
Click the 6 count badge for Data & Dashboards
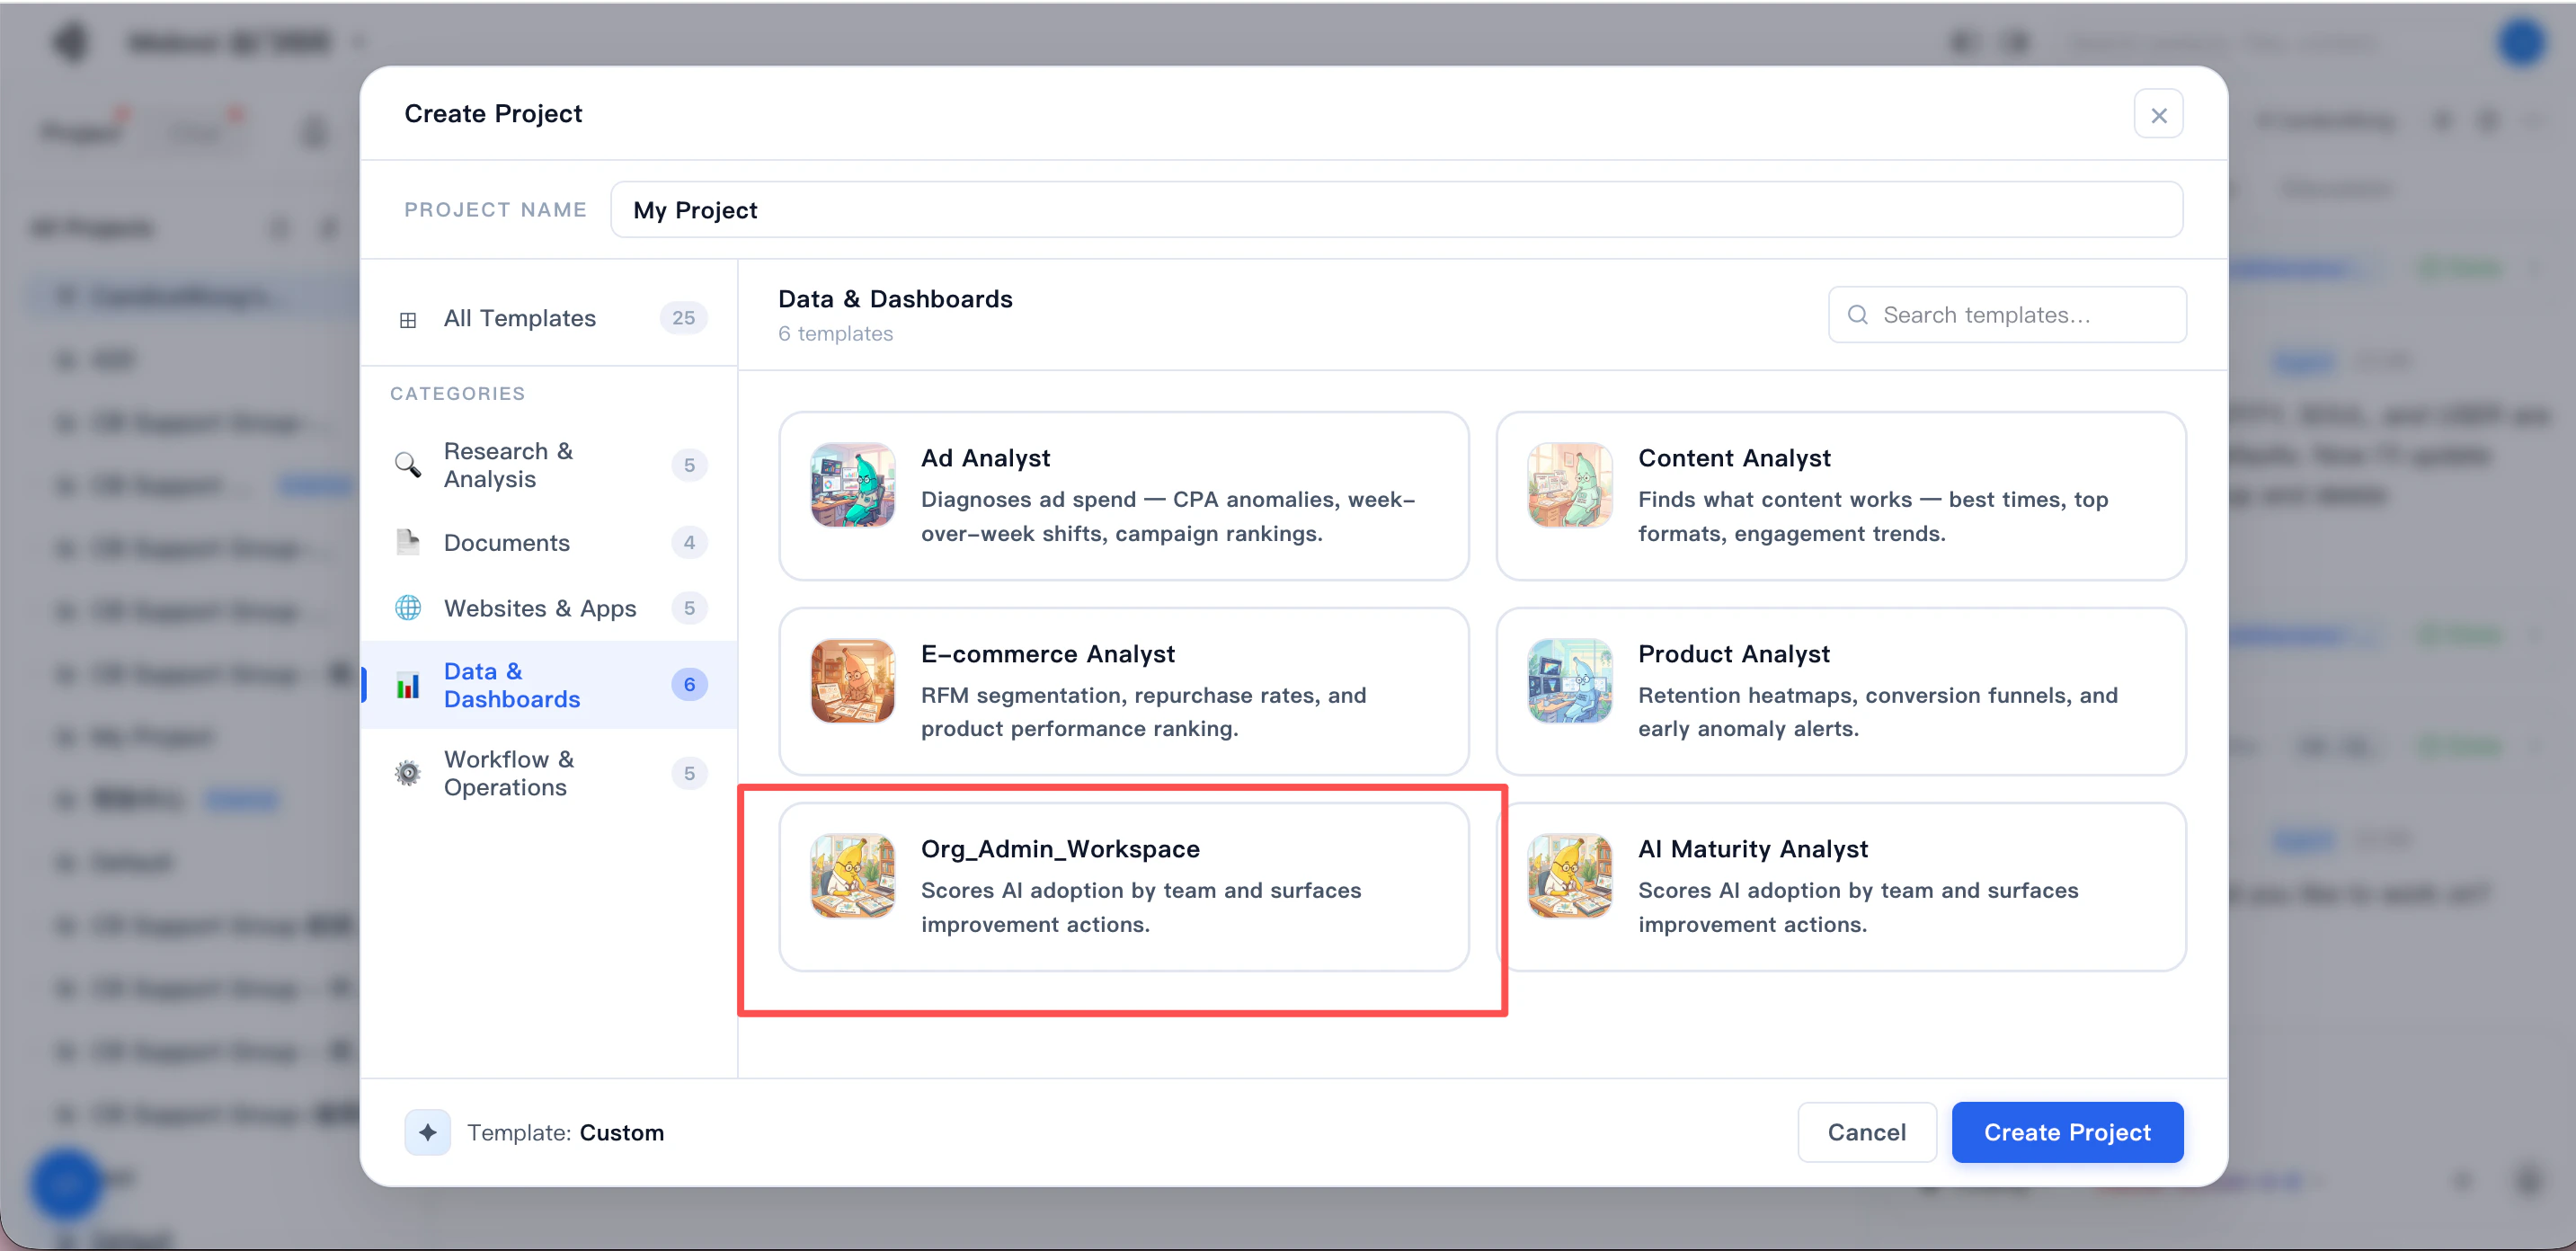point(689,685)
